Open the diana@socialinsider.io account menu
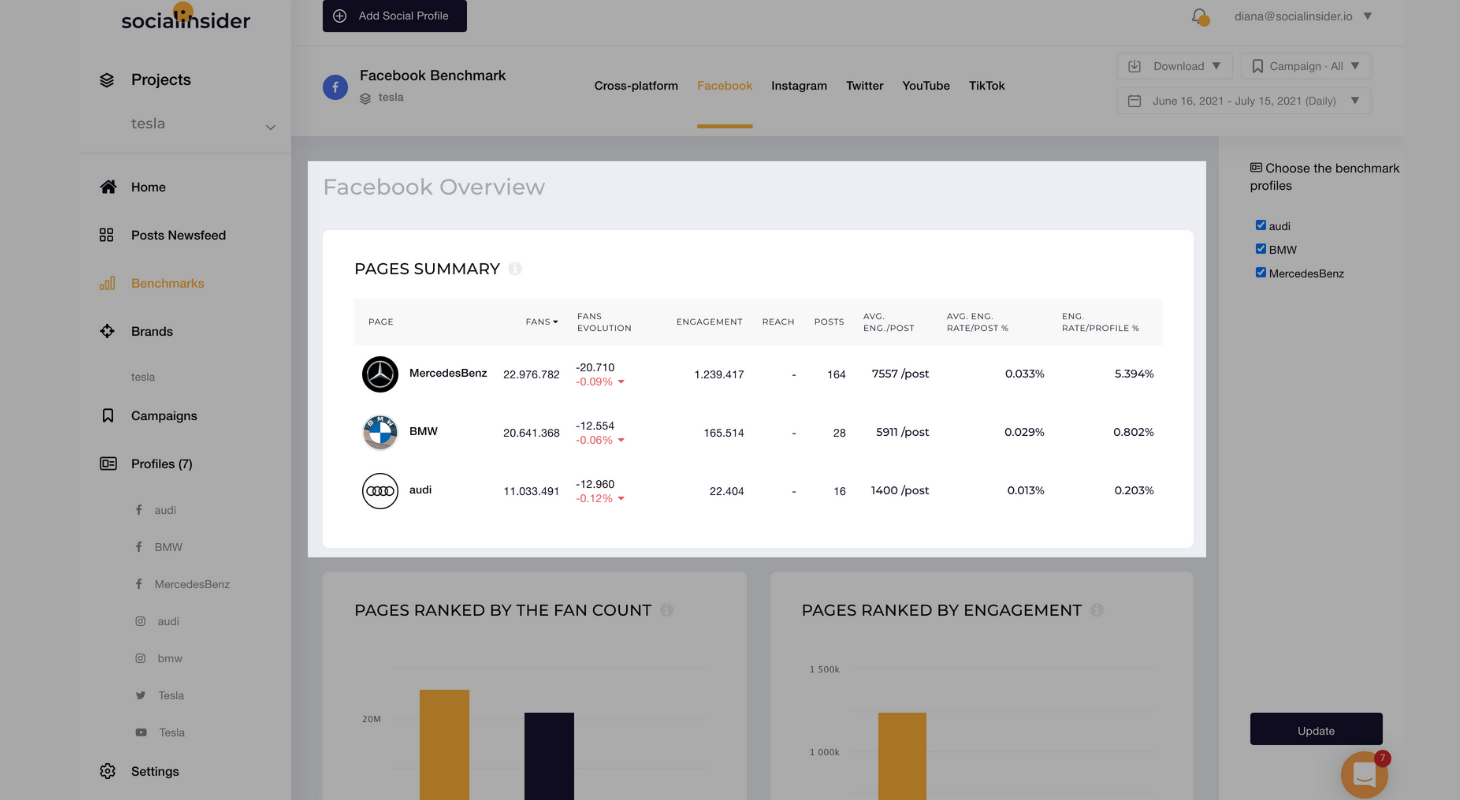The width and height of the screenshot is (1460, 800). pos(1303,16)
